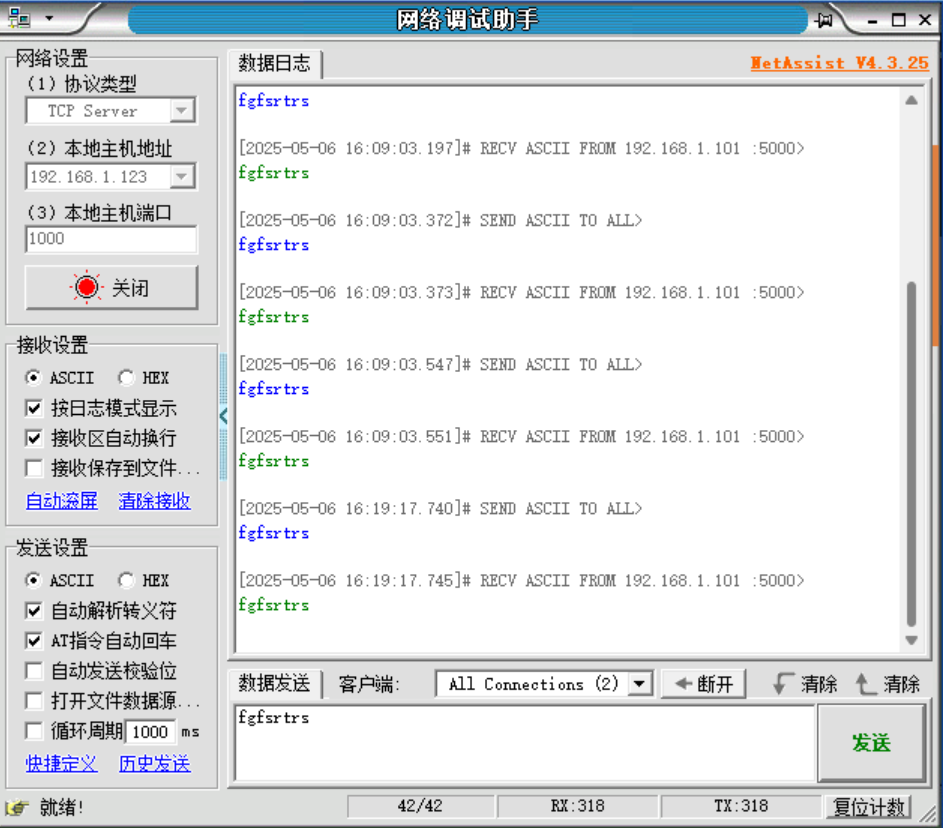
Task: Click log line timestamped 16:09:03.197
Action: point(521,148)
